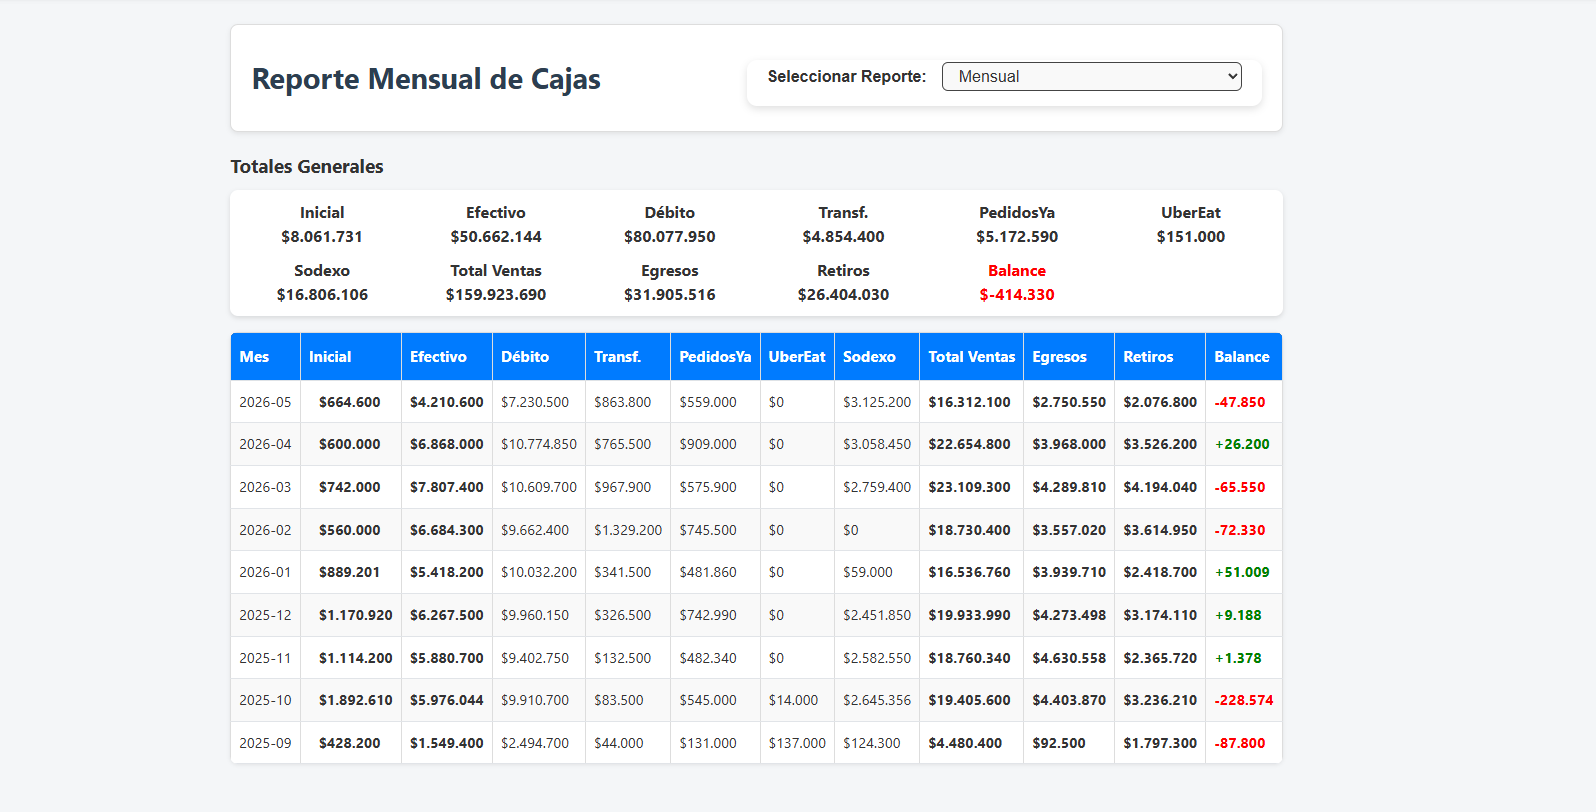The image size is (1596, 812).
Task: Select the 2026-03 month cell
Action: 265,487
